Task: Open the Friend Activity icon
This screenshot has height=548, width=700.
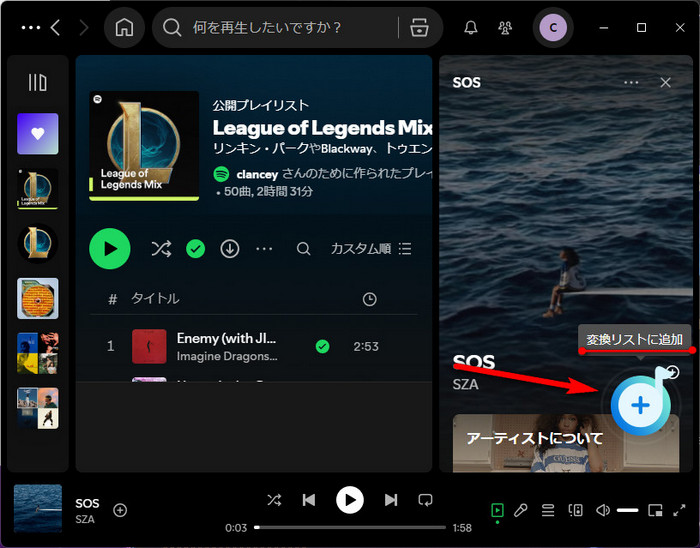Action: (x=505, y=28)
